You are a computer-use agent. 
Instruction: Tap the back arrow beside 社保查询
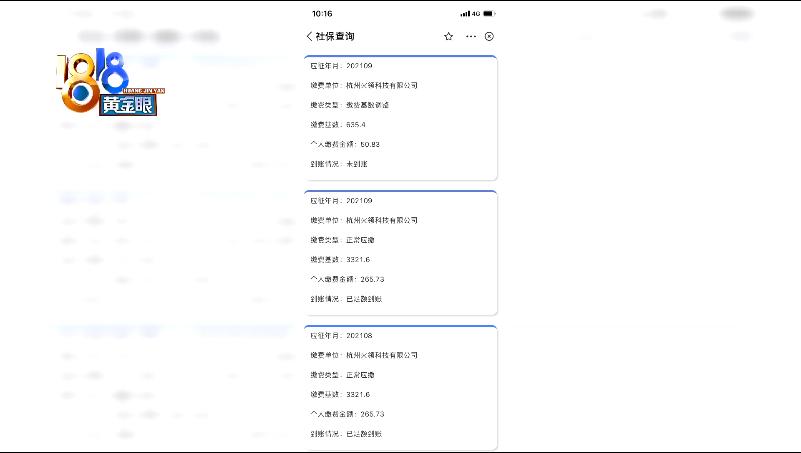click(310, 36)
